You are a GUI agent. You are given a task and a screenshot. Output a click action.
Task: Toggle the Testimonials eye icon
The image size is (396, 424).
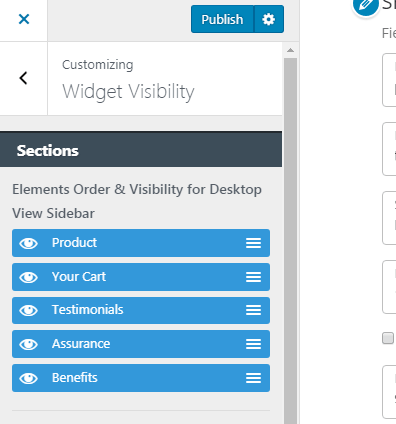[28, 310]
